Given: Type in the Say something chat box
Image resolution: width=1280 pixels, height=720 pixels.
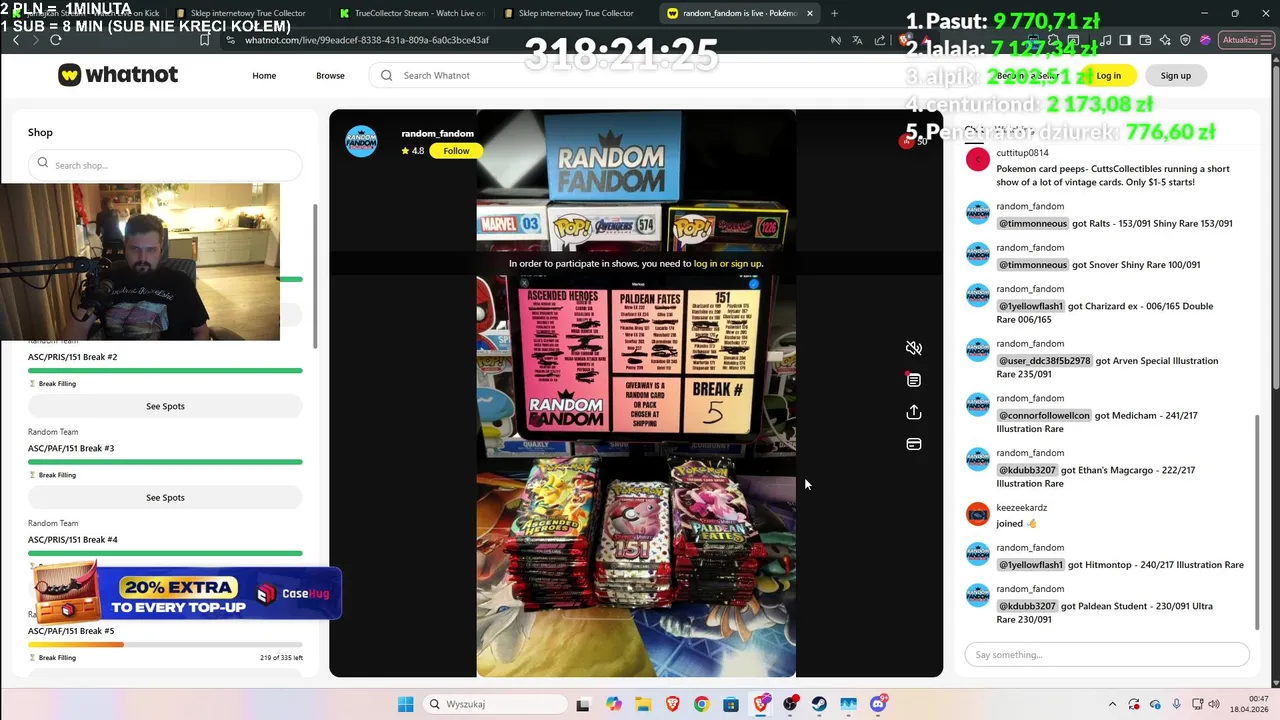Looking at the screenshot, I should pos(1107,655).
